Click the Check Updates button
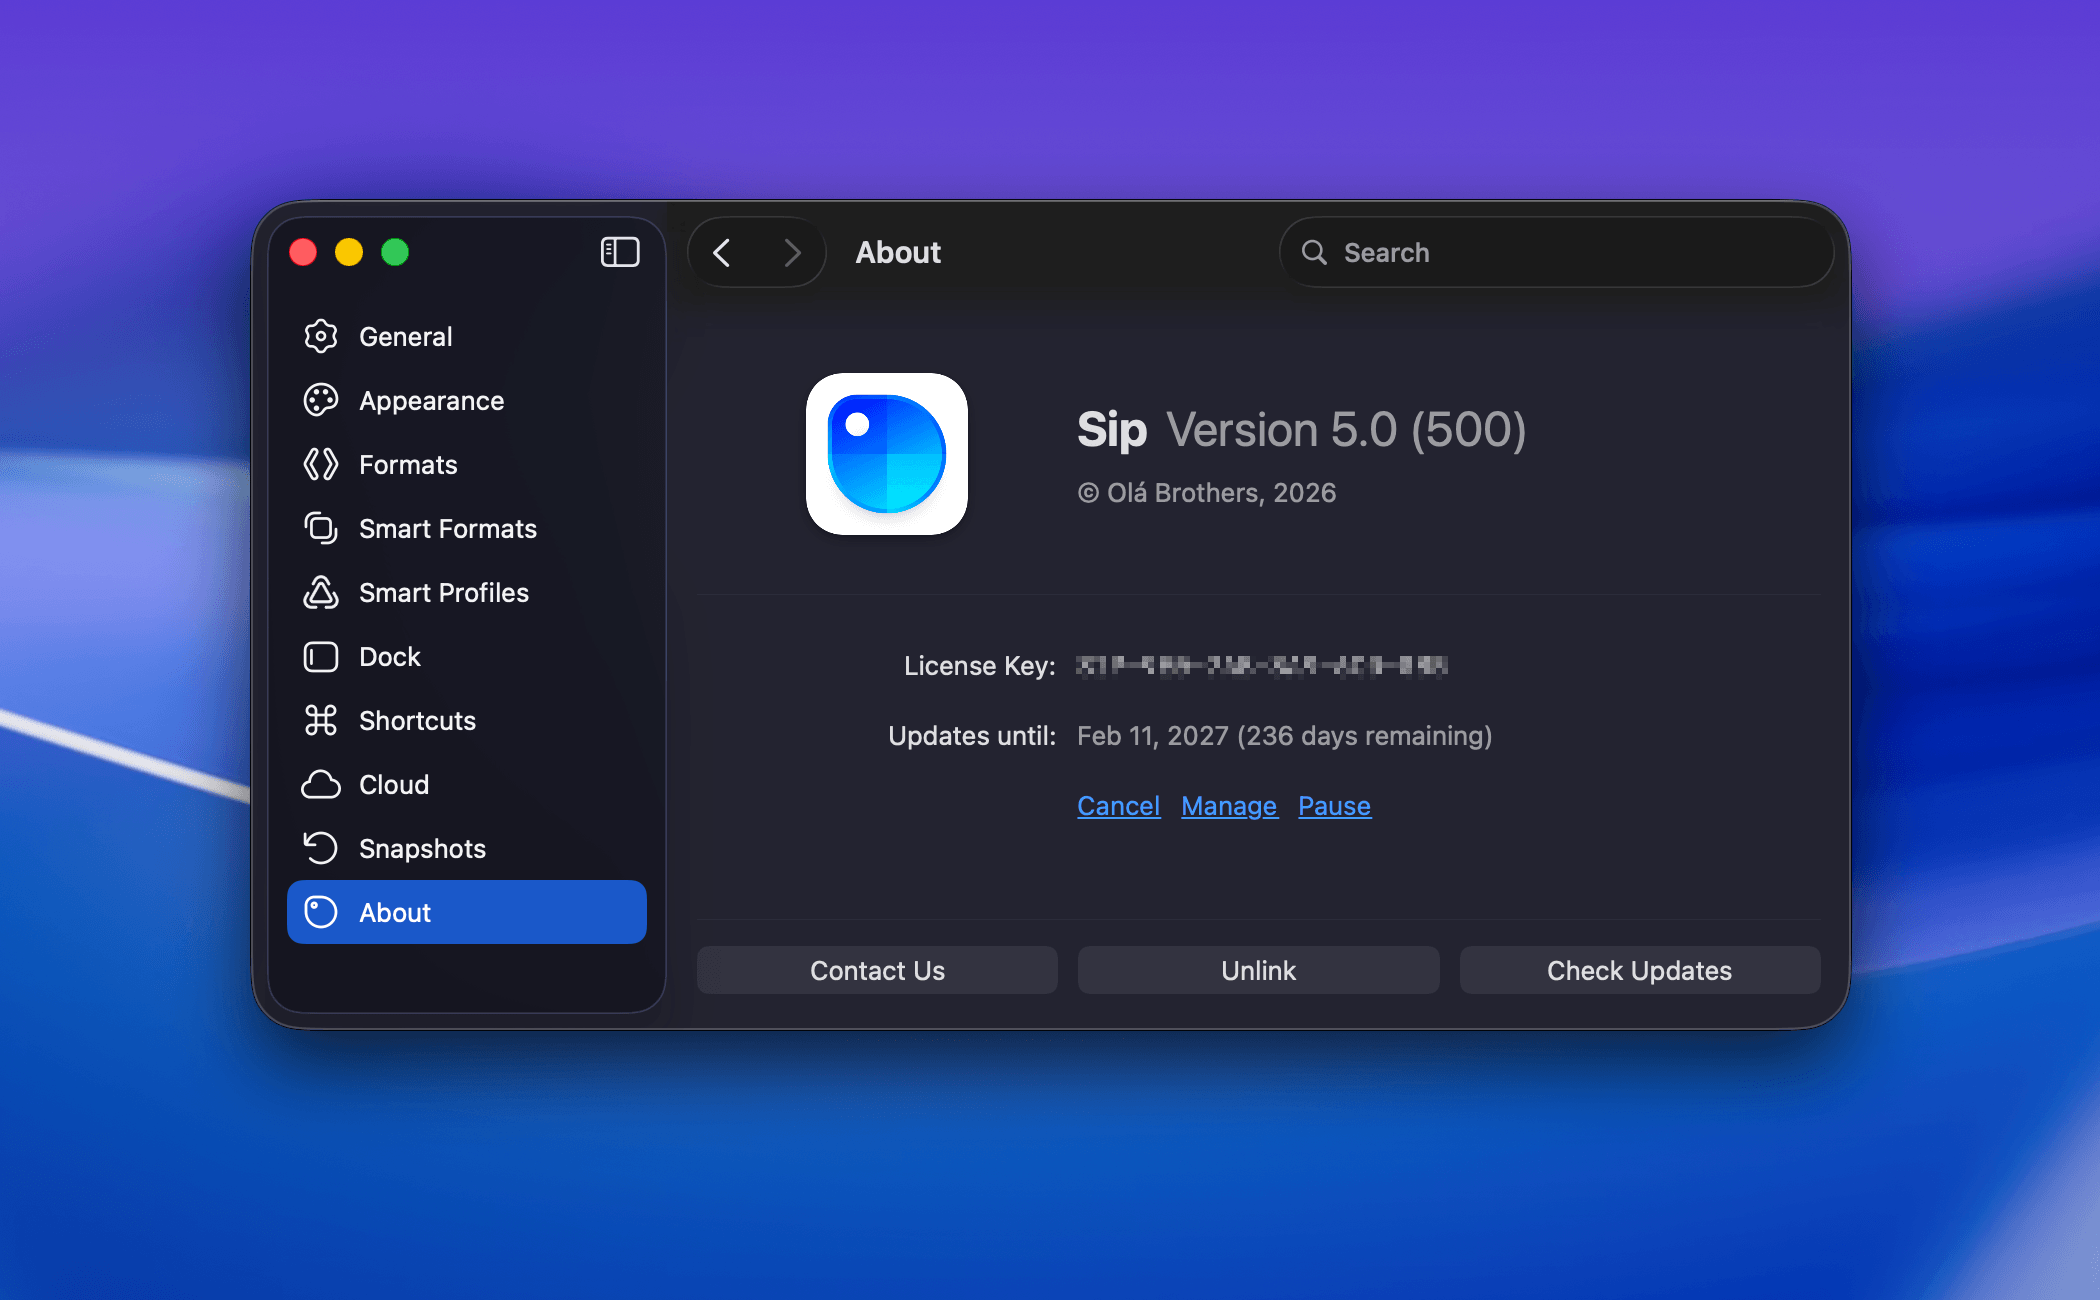 click(x=1640, y=970)
